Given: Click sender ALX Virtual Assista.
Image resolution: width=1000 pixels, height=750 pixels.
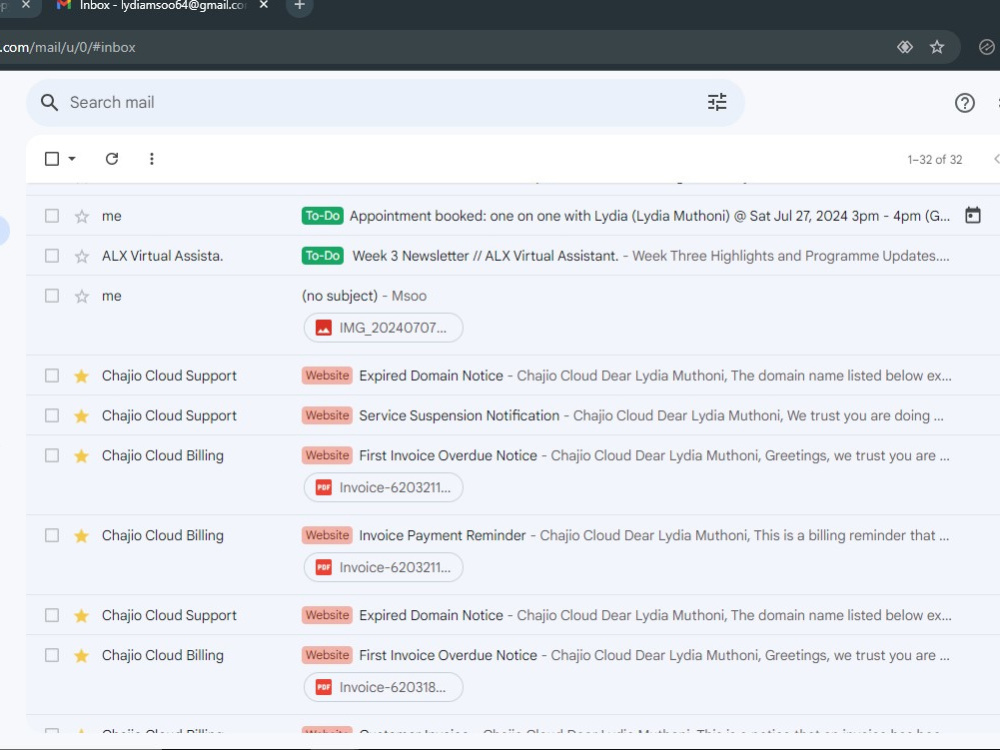Looking at the screenshot, I should point(163,256).
